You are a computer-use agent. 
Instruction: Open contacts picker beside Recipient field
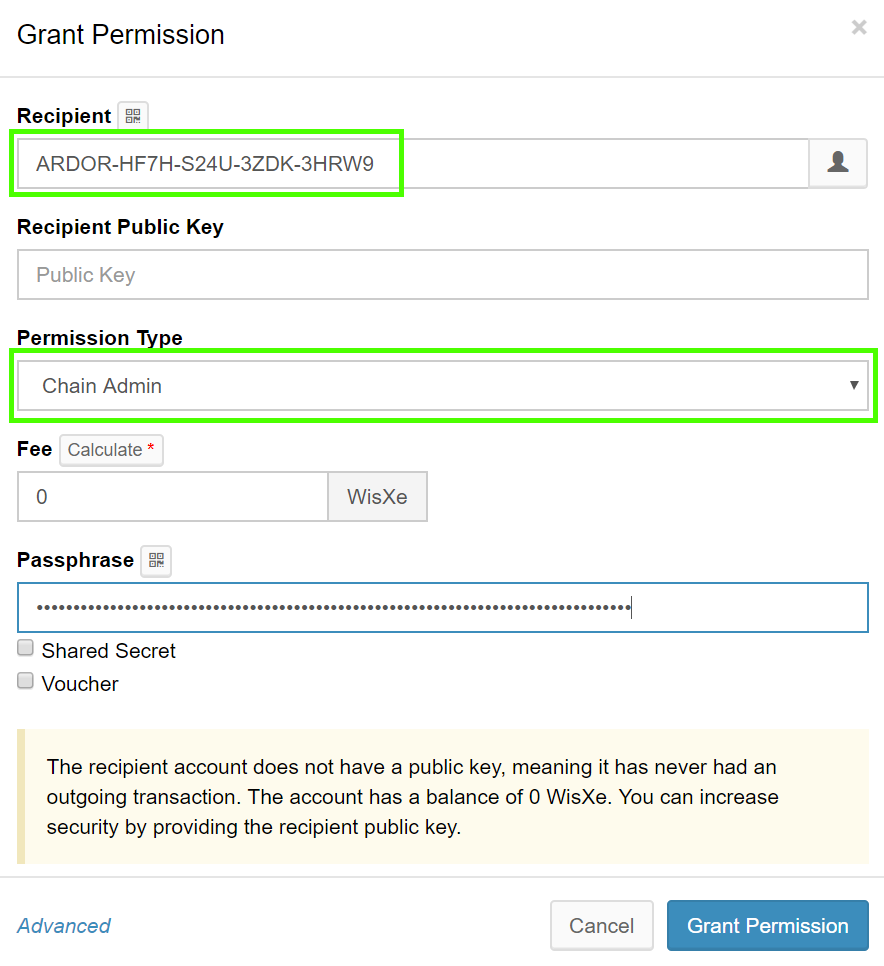838,164
